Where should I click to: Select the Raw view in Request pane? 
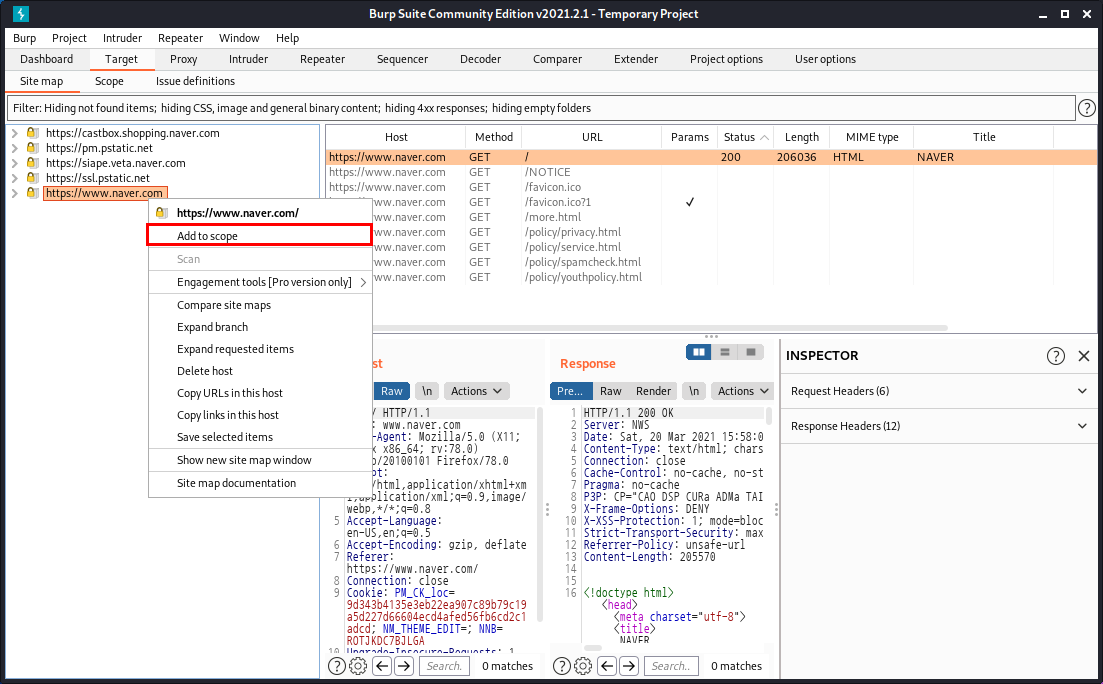[392, 391]
